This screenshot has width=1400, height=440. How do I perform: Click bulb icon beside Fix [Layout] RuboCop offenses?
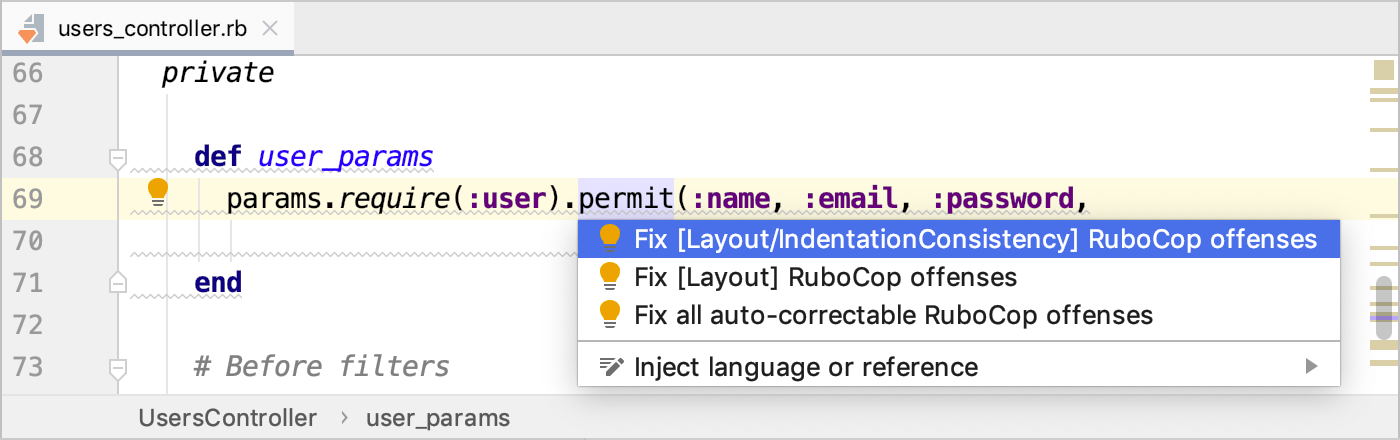[609, 277]
